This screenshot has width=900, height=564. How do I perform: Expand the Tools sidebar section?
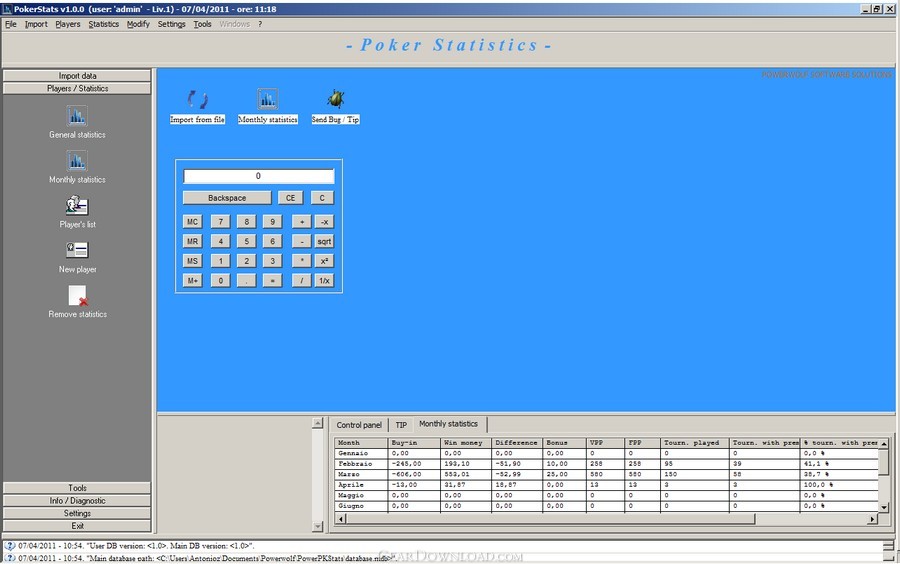coord(77,488)
